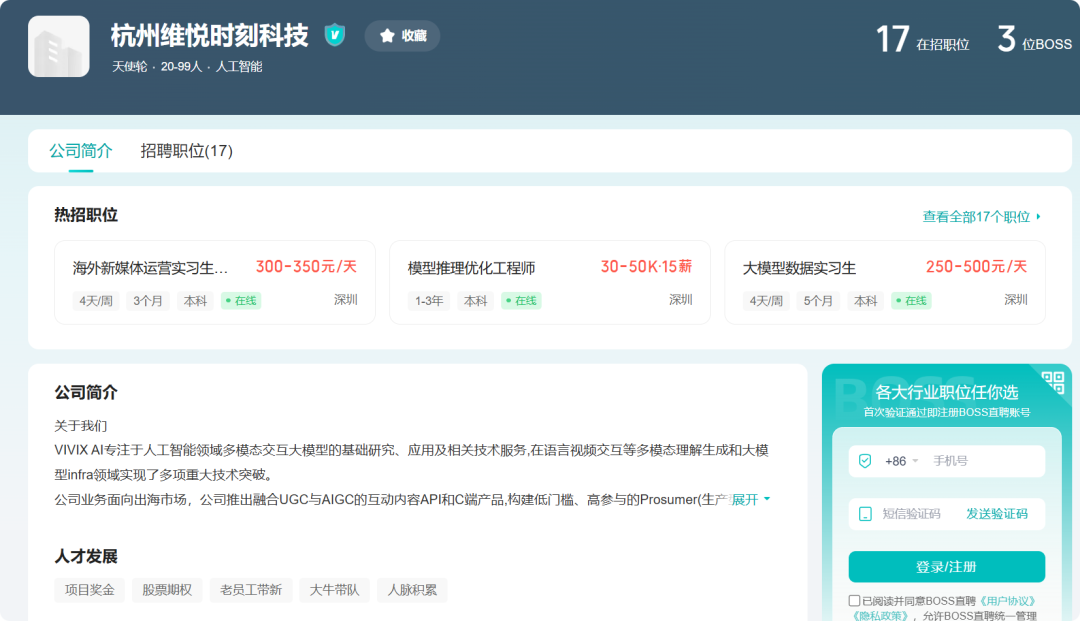Click the arrow icon after 查看全部17个职位

point(1038,217)
